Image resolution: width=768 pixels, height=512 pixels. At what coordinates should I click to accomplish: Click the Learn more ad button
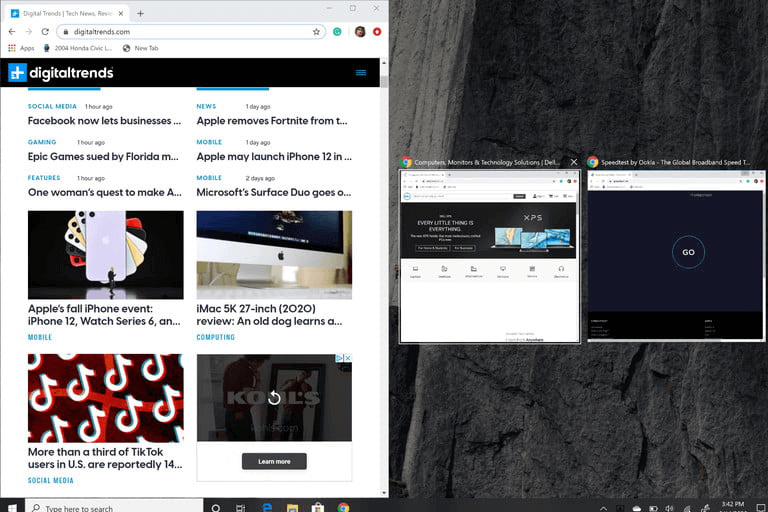(274, 461)
